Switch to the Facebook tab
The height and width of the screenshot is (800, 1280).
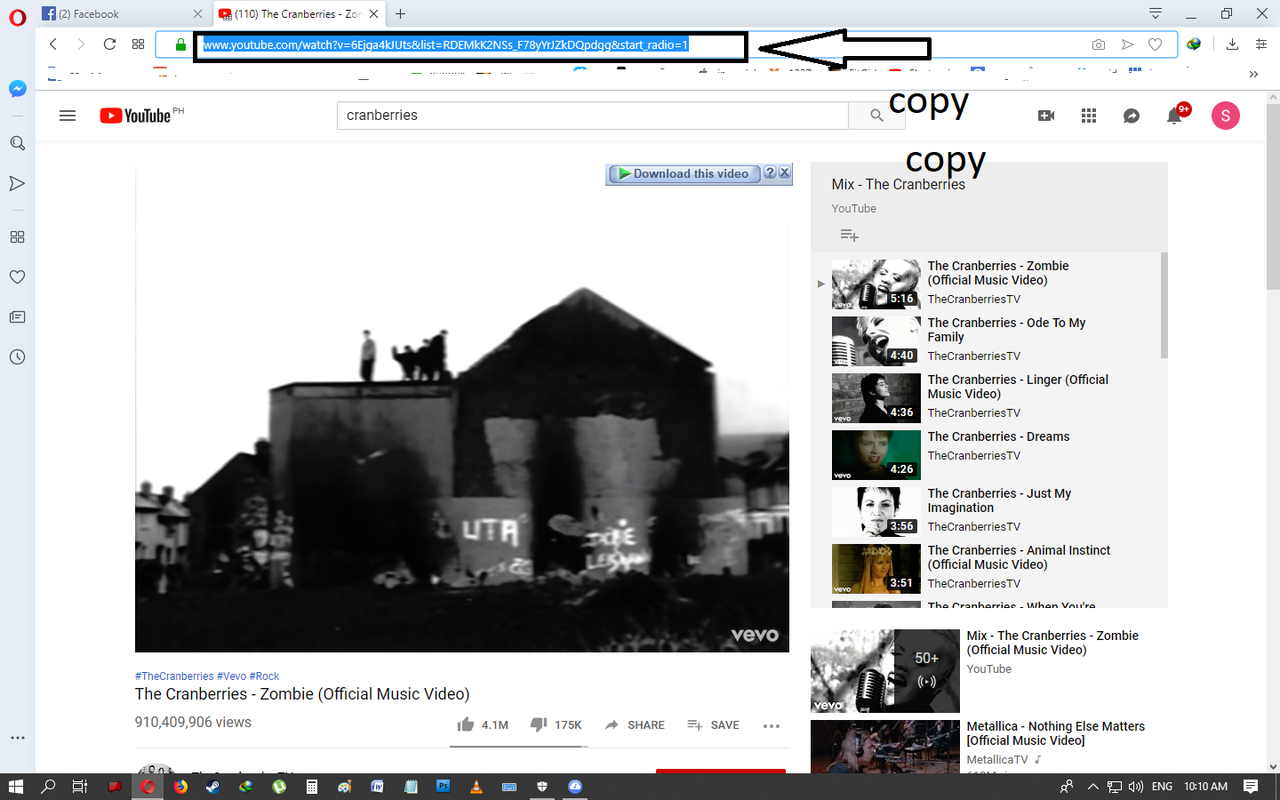[x=124, y=14]
